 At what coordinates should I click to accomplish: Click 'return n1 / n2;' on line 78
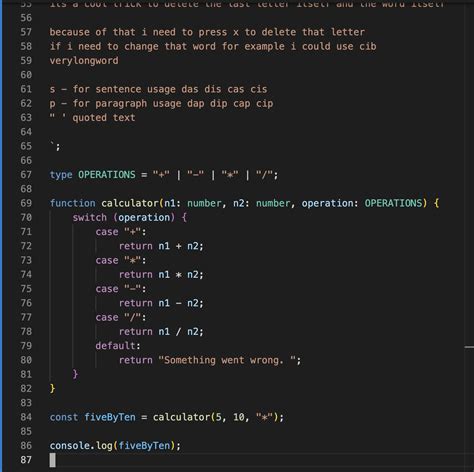[161, 332]
